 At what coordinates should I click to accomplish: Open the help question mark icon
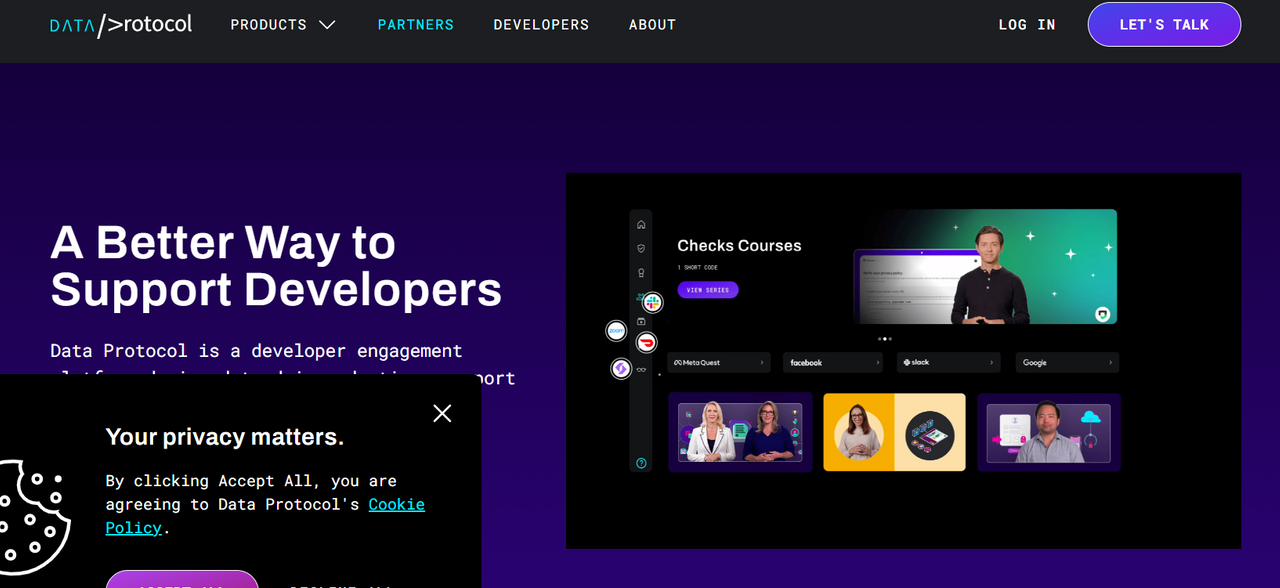click(x=641, y=463)
